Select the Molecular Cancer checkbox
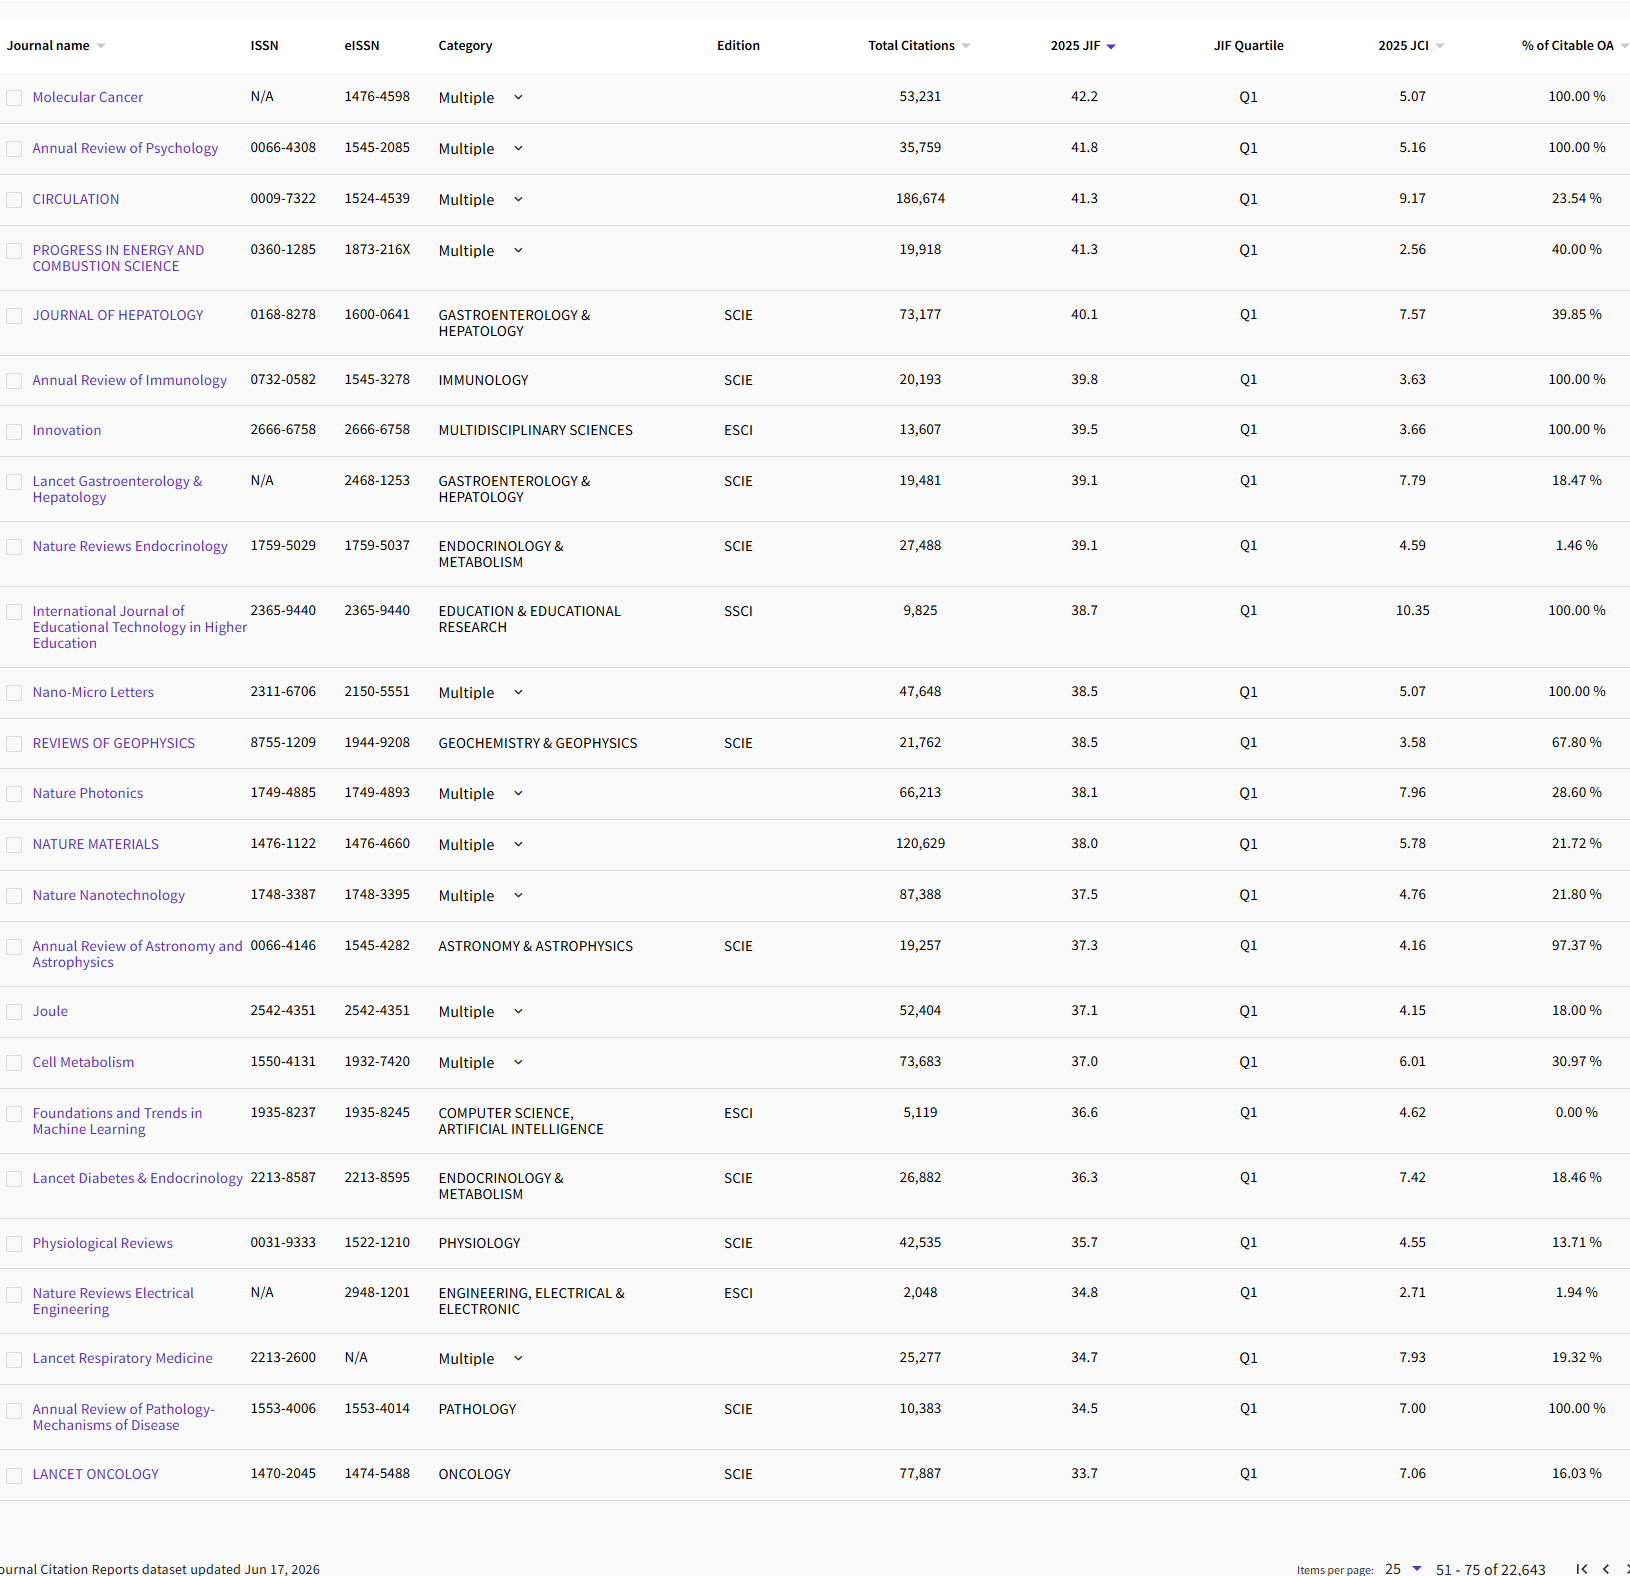 (x=14, y=98)
